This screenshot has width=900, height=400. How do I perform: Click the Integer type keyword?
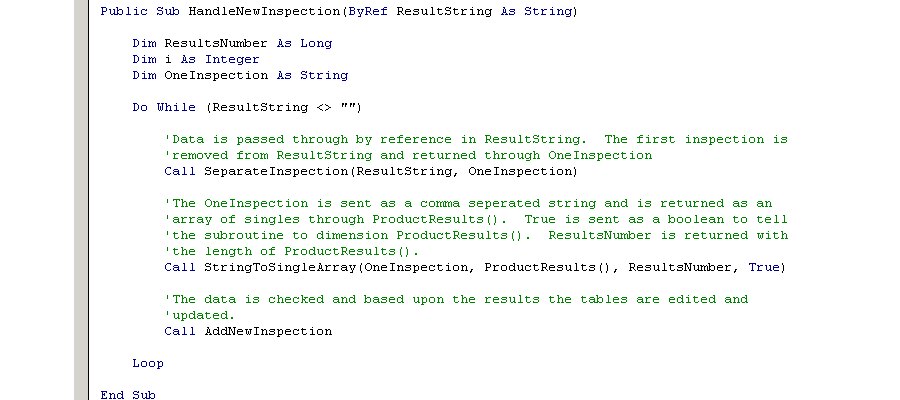click(232, 59)
